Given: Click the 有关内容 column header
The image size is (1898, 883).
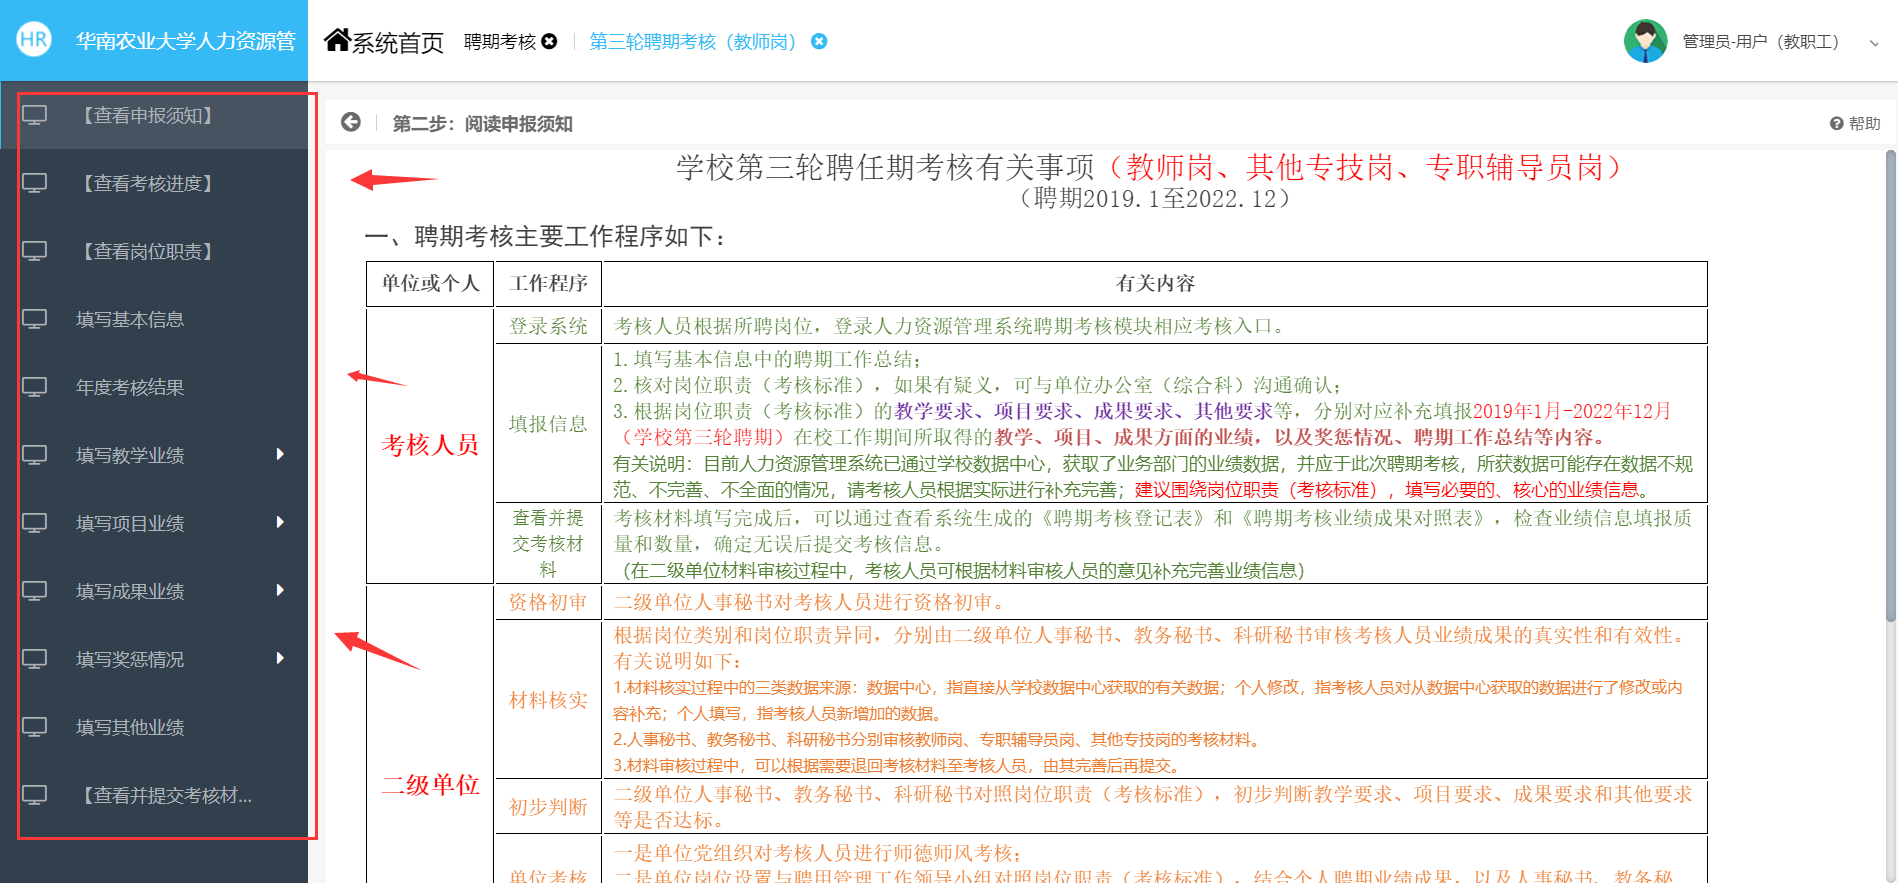Looking at the screenshot, I should [1155, 284].
